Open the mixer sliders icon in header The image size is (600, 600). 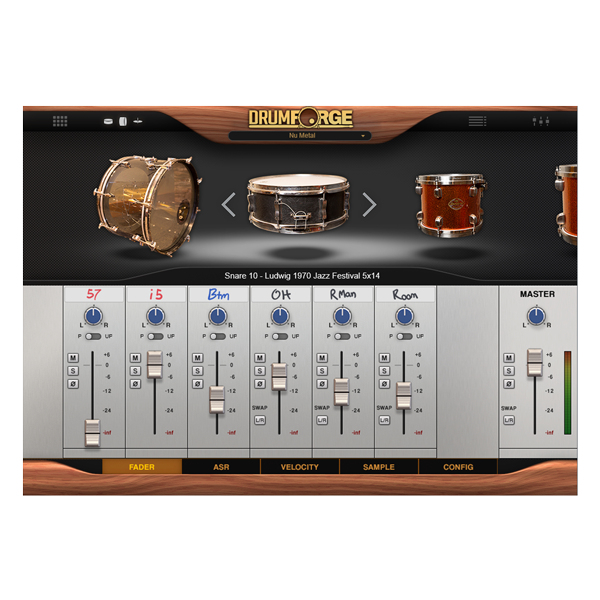[x=541, y=121]
